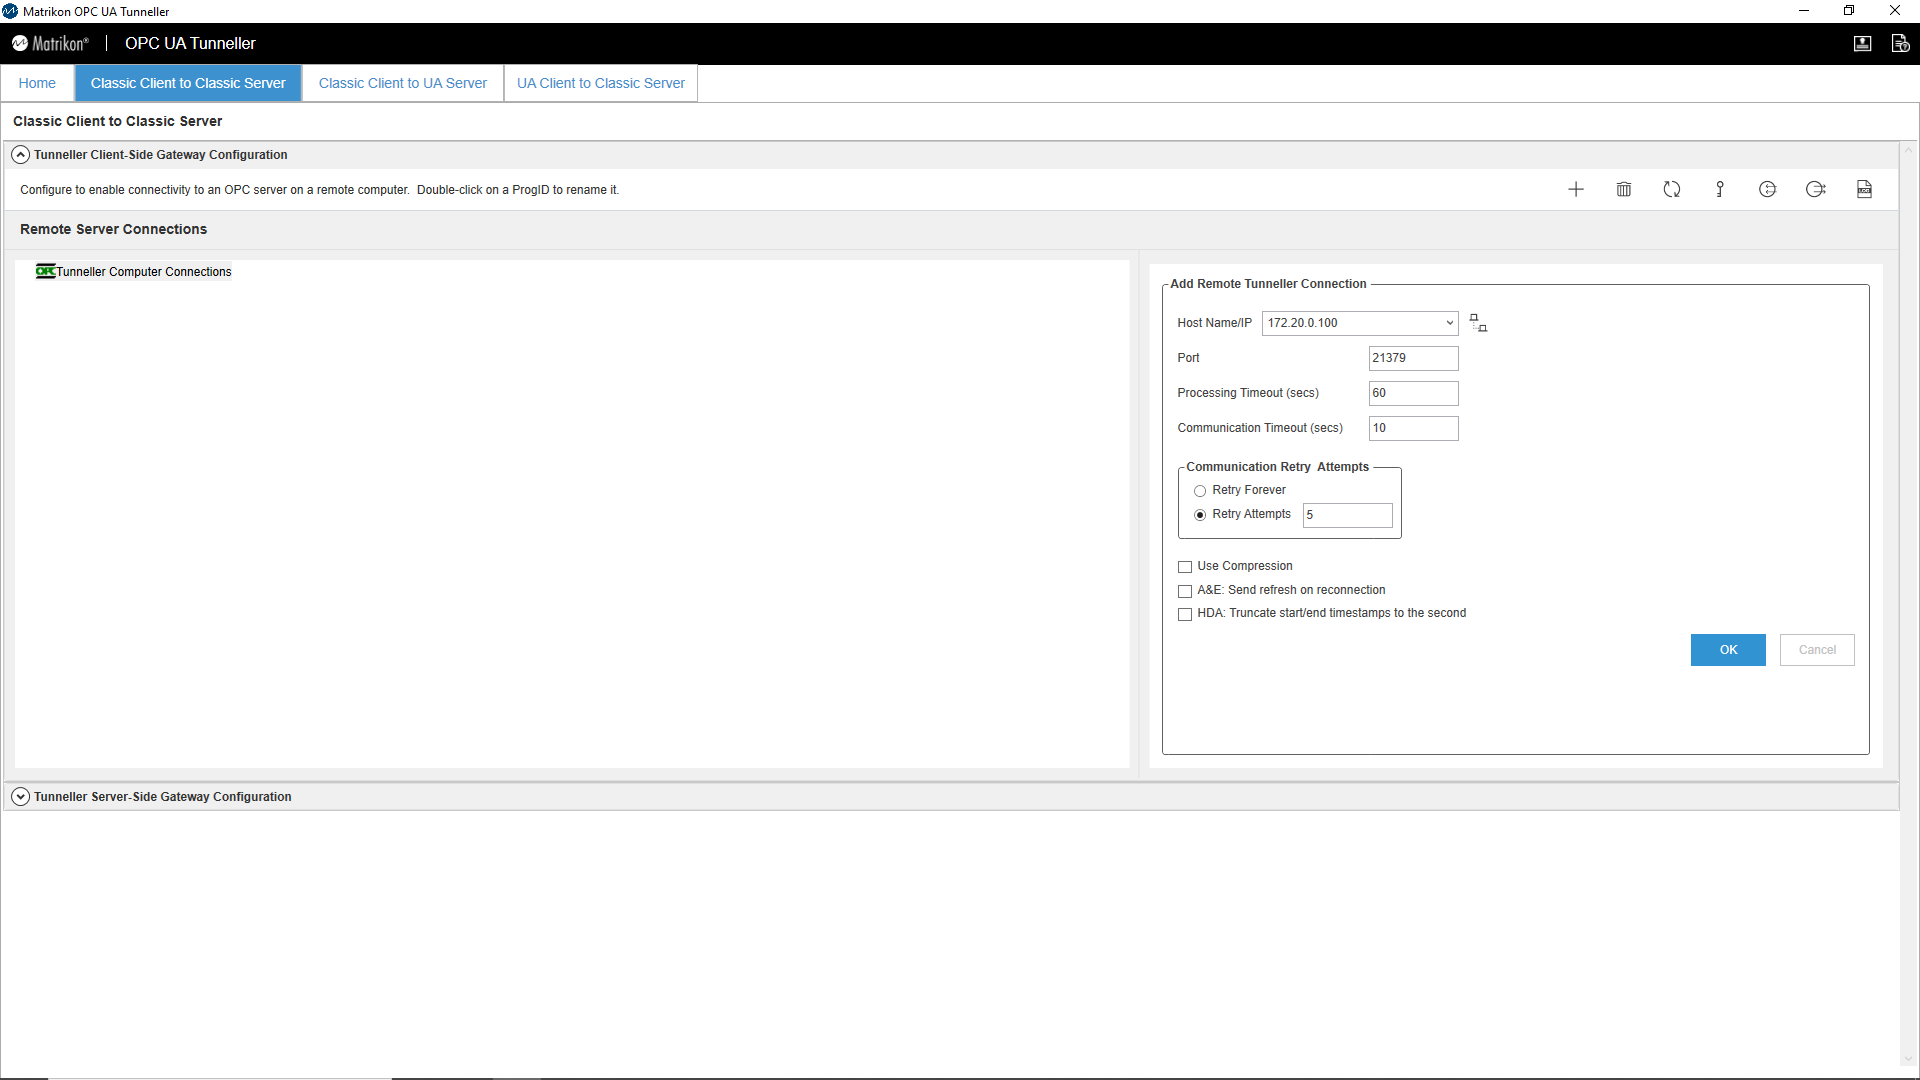
Task: Click the network browse icon beside Host Name/IP
Action: [1478, 323]
